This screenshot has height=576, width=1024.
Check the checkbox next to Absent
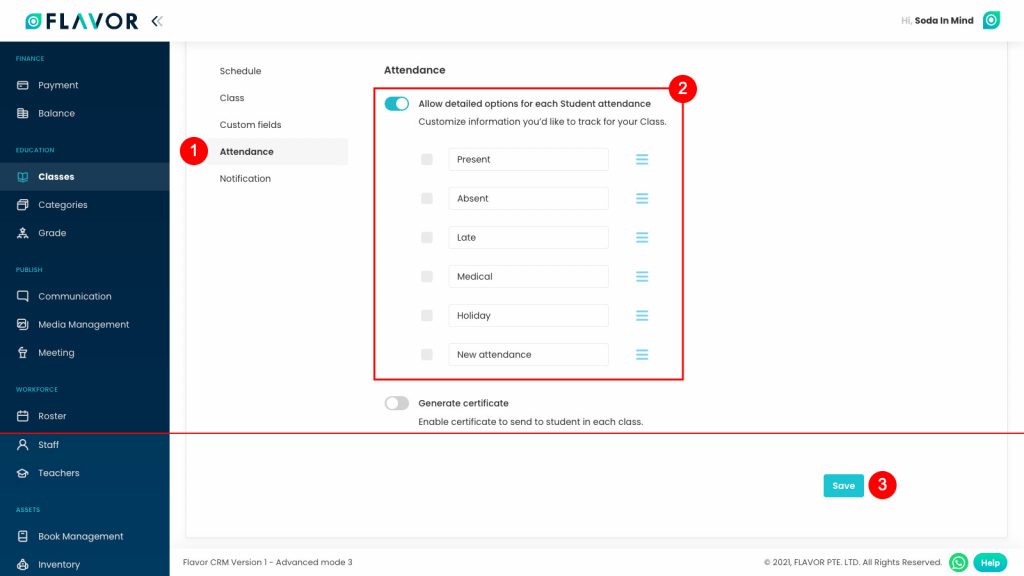click(x=426, y=198)
